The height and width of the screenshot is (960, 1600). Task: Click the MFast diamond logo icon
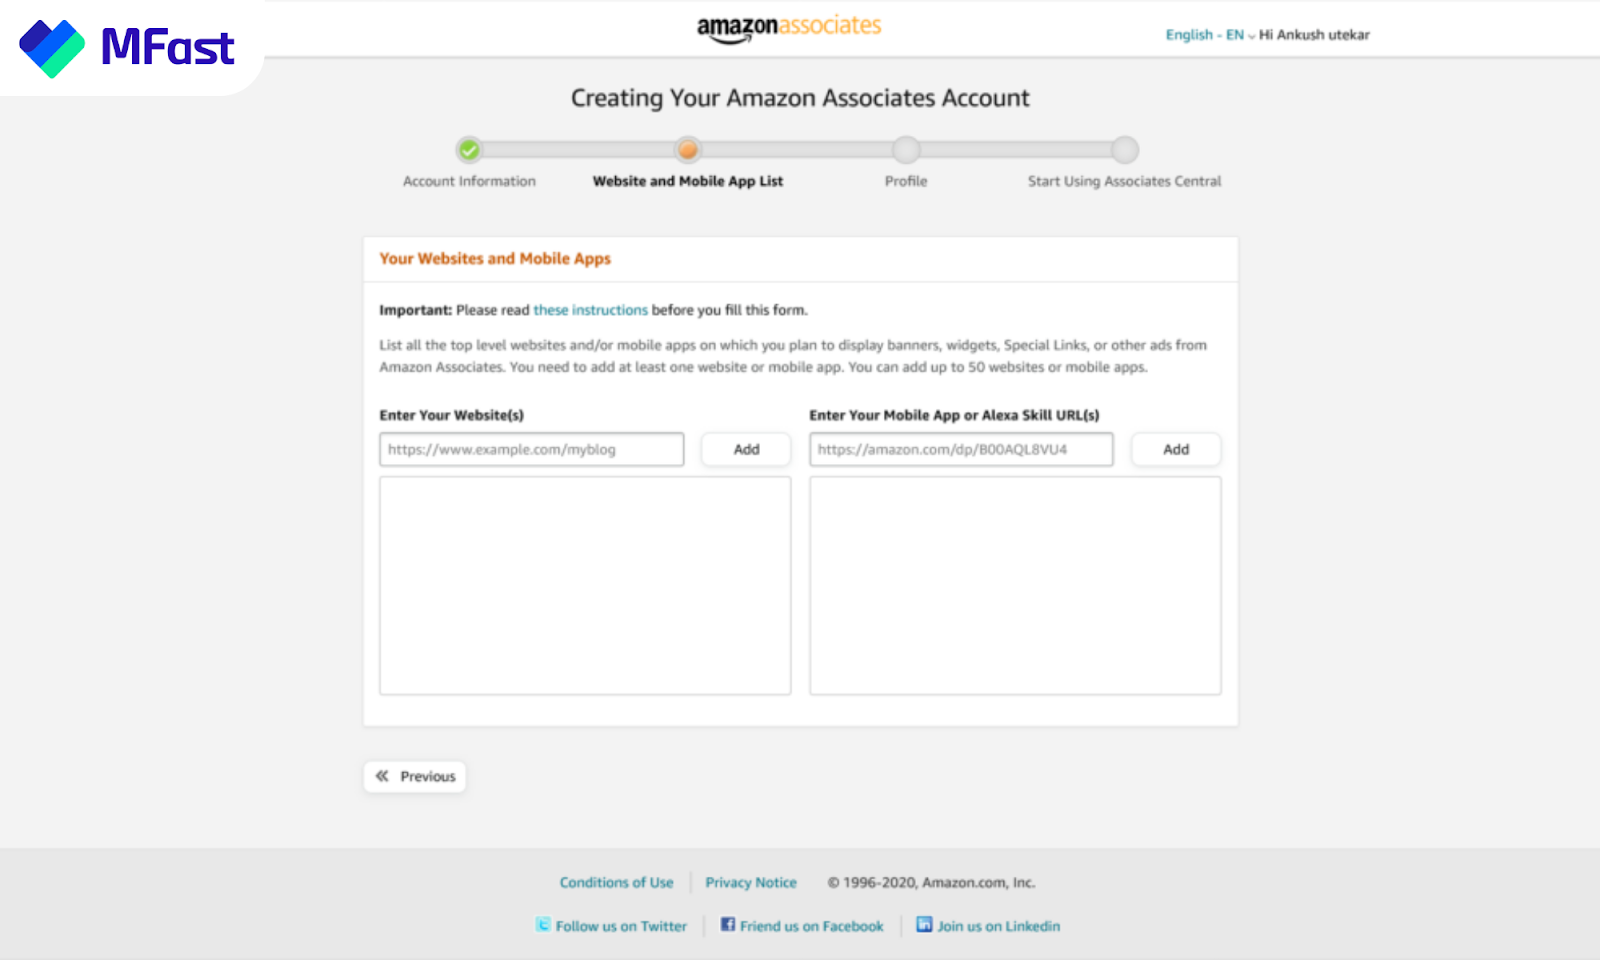click(52, 48)
